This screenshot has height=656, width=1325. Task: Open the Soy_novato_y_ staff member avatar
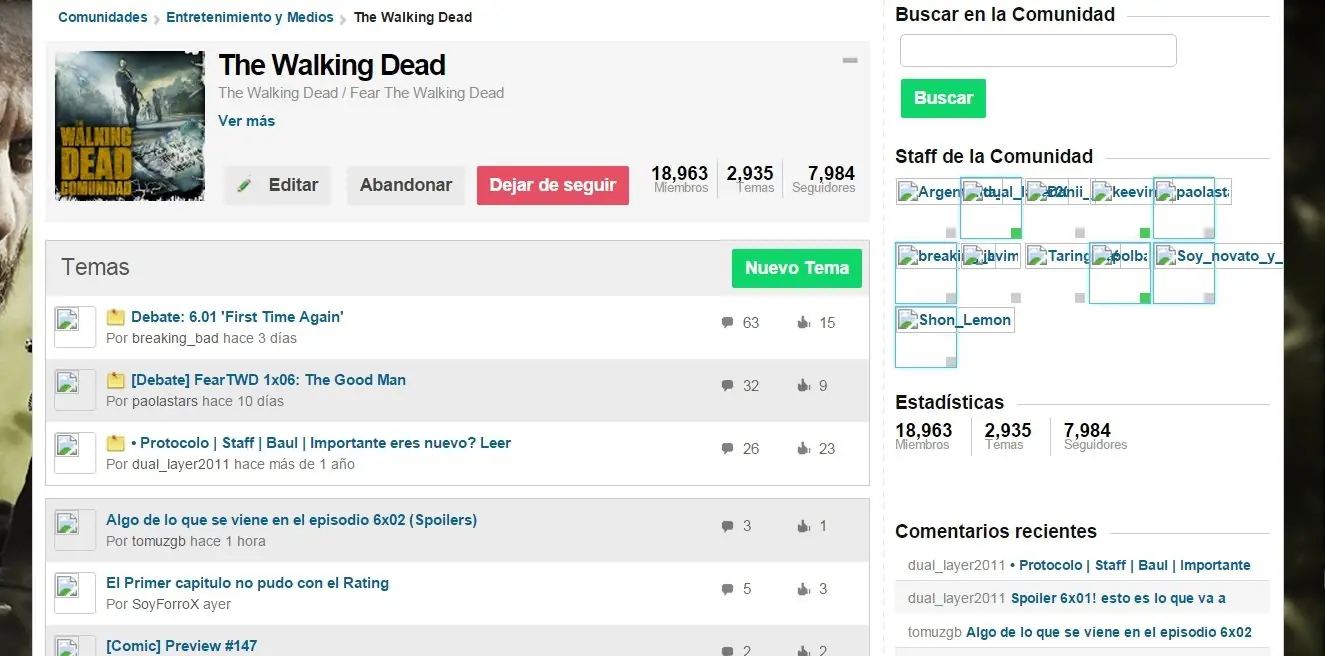[x=1184, y=273]
